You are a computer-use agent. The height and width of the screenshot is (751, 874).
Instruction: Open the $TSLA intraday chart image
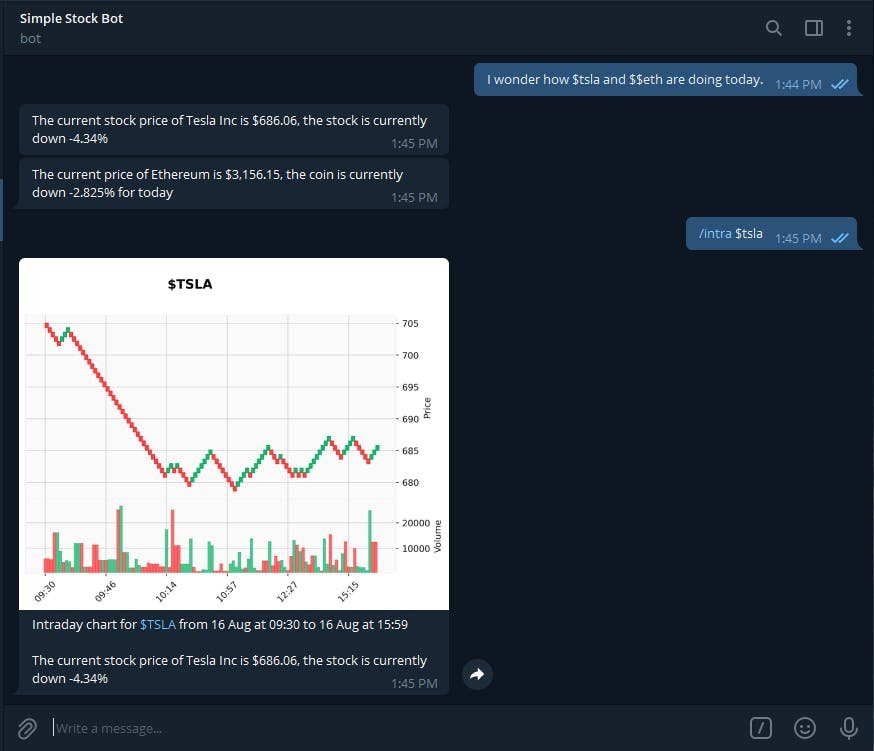234,434
